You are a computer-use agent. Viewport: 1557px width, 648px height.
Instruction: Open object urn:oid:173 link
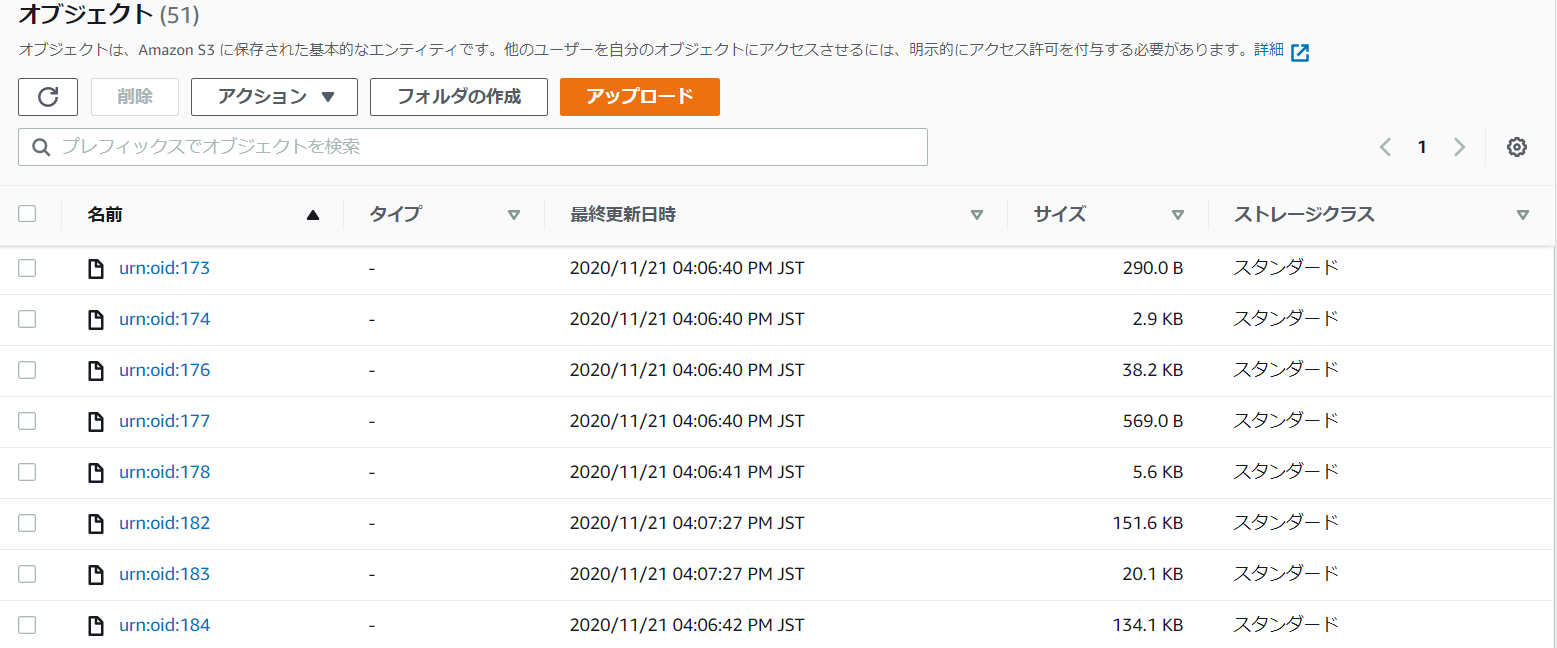[x=164, y=268]
